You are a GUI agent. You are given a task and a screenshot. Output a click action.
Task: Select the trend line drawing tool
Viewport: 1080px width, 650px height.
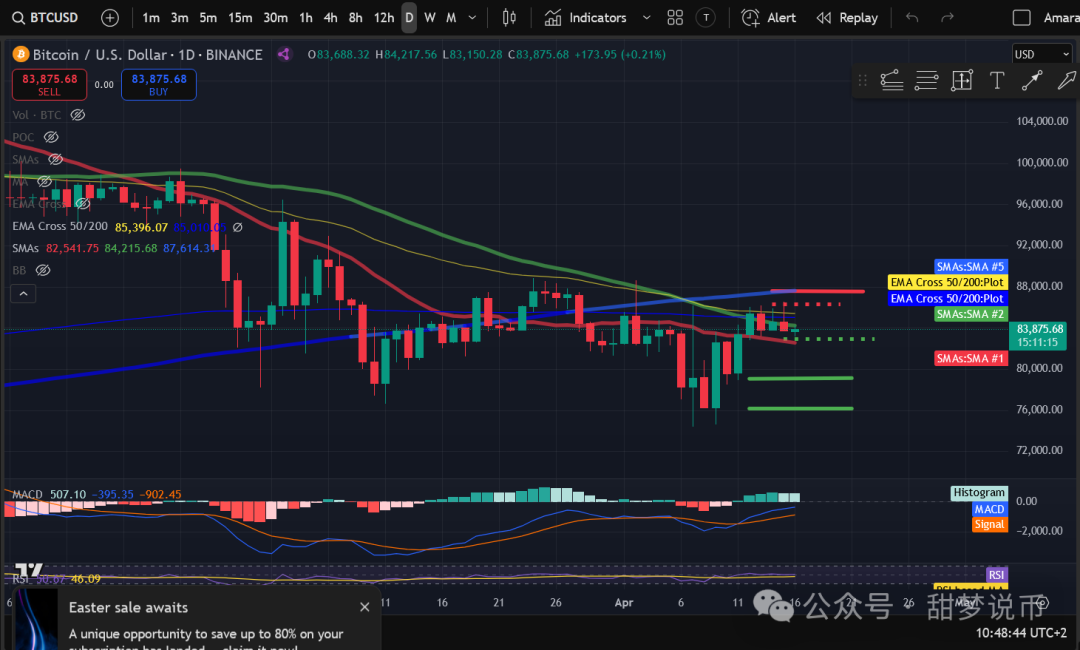1031,81
